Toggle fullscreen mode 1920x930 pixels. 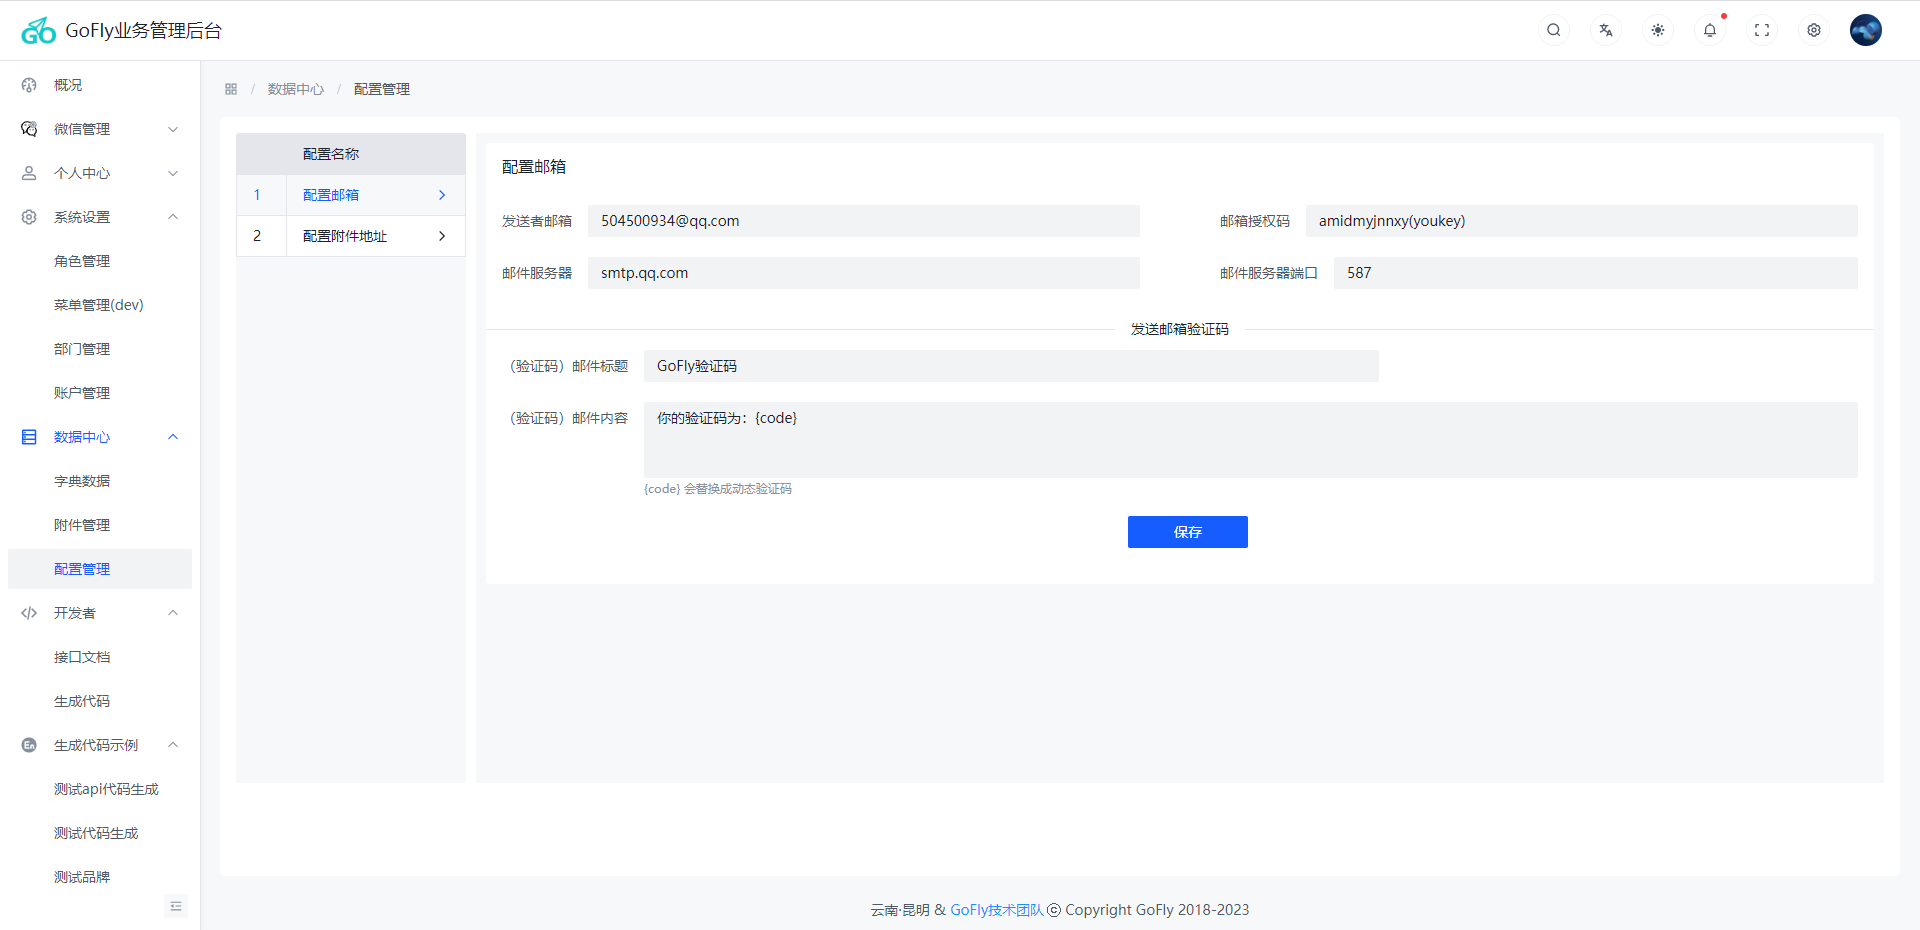tap(1761, 30)
